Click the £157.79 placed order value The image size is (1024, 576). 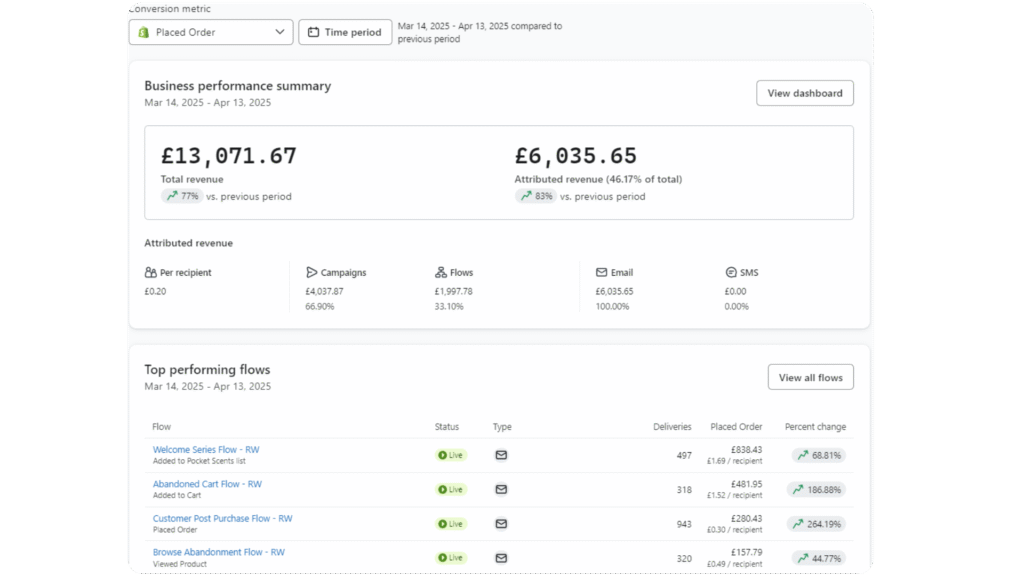tap(746, 552)
